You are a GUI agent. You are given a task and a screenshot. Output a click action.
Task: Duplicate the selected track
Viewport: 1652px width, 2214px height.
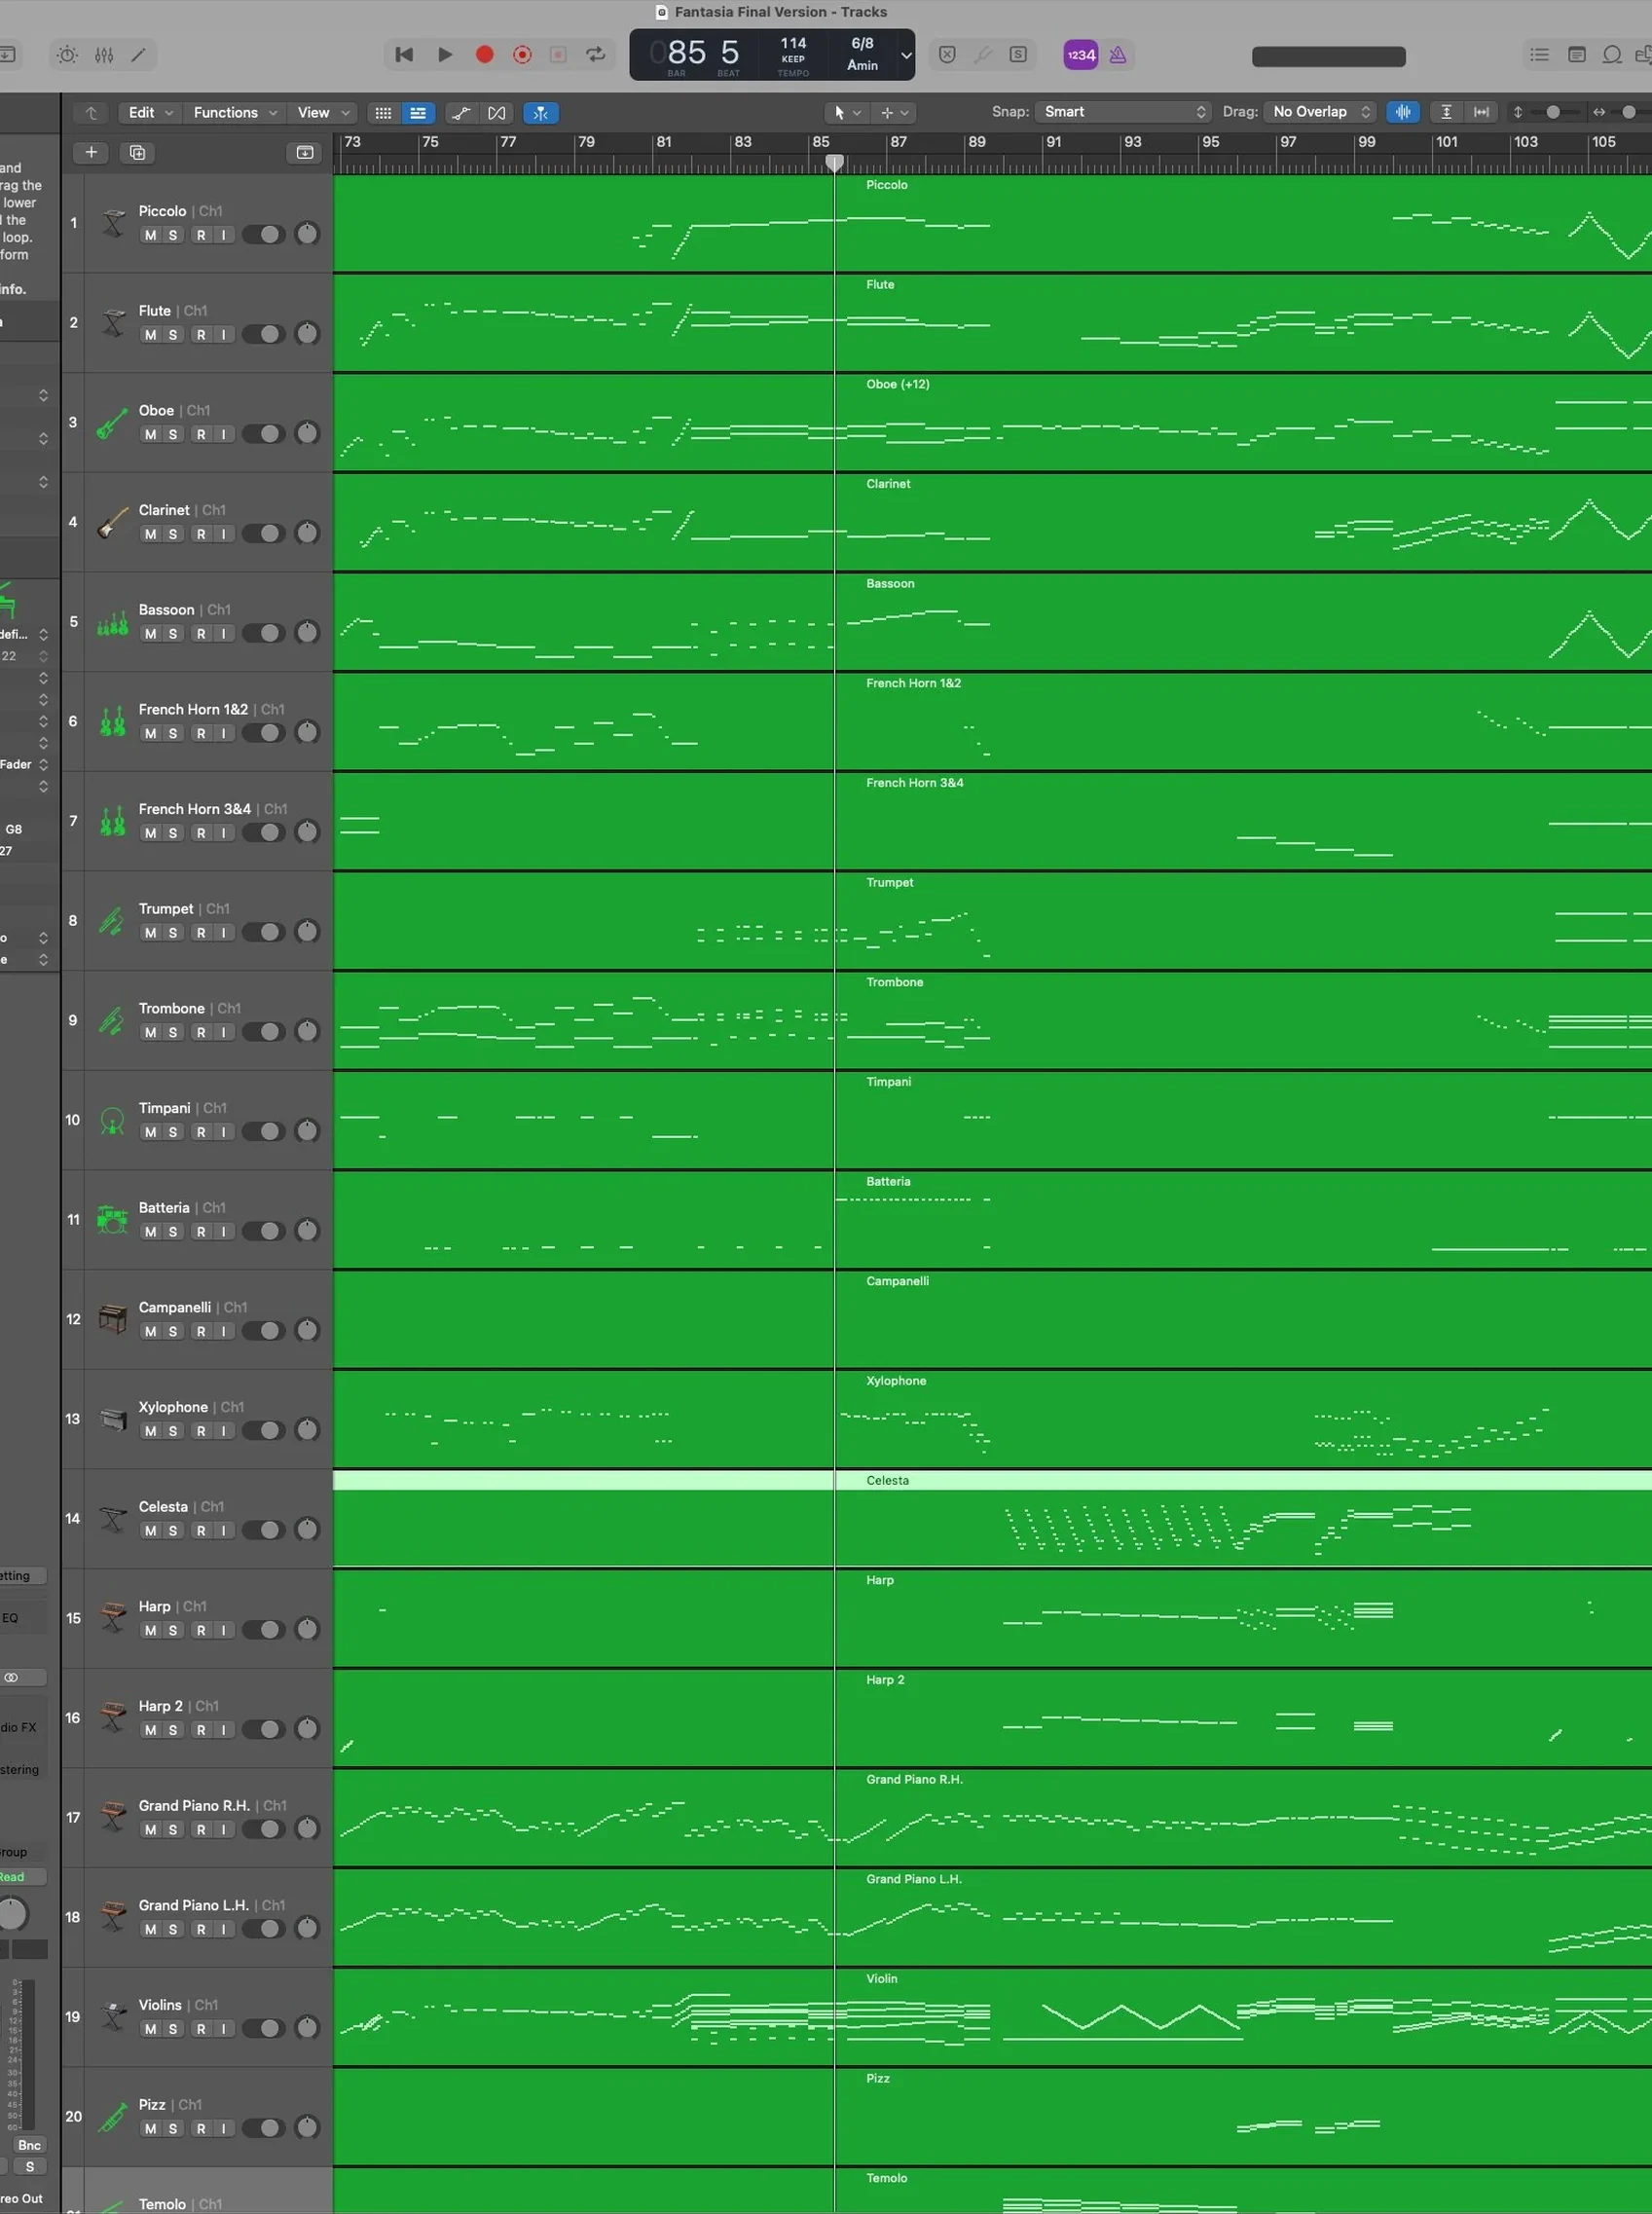[138, 152]
